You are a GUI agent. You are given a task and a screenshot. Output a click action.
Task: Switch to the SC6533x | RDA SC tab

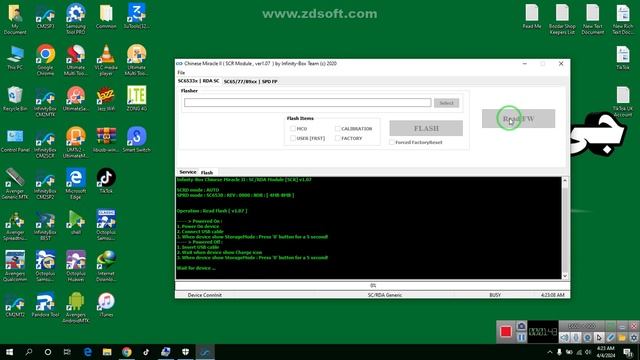point(198,81)
